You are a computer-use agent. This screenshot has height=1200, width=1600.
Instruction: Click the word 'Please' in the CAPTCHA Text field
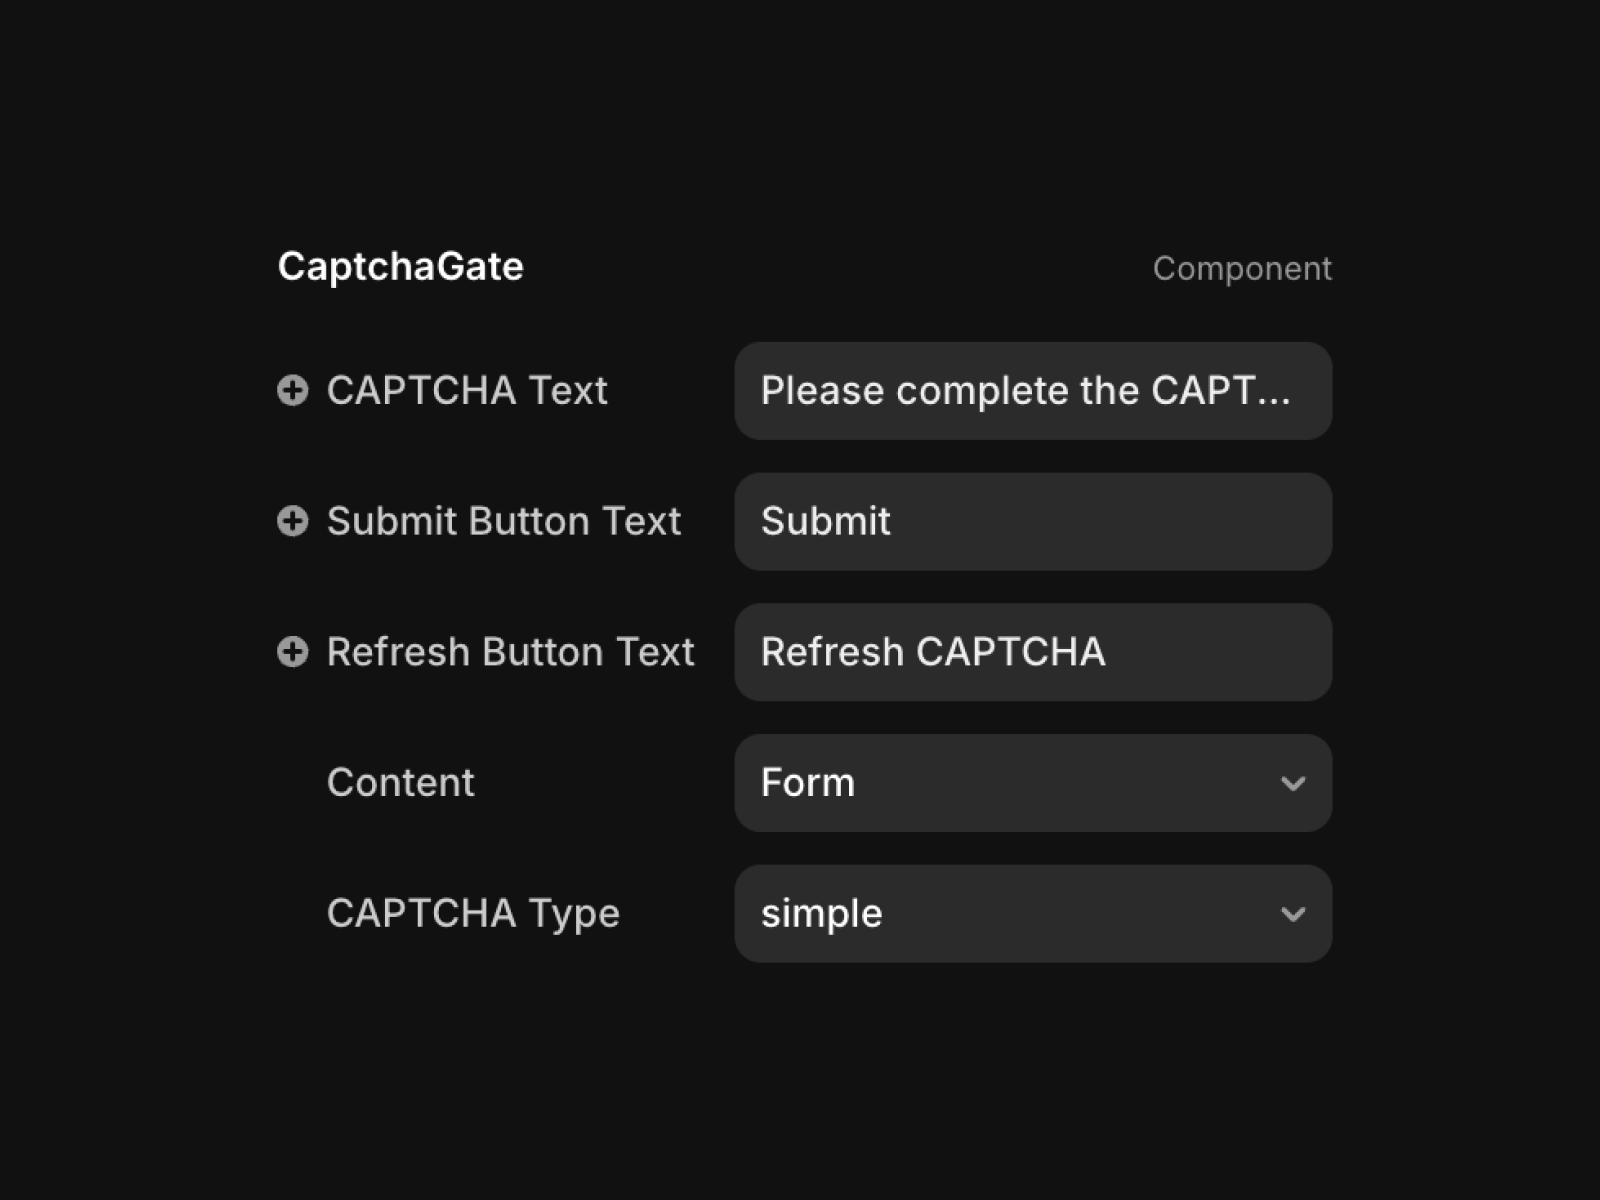[x=822, y=391]
